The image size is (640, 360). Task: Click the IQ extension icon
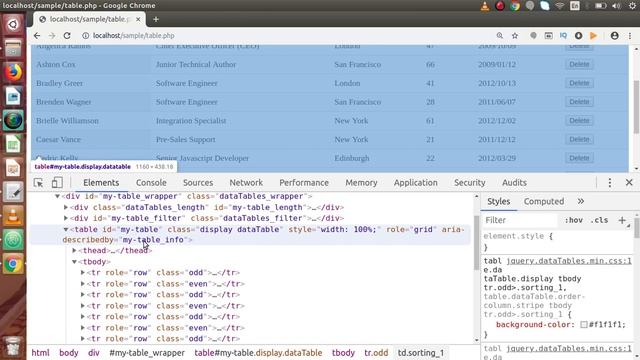coord(564,36)
